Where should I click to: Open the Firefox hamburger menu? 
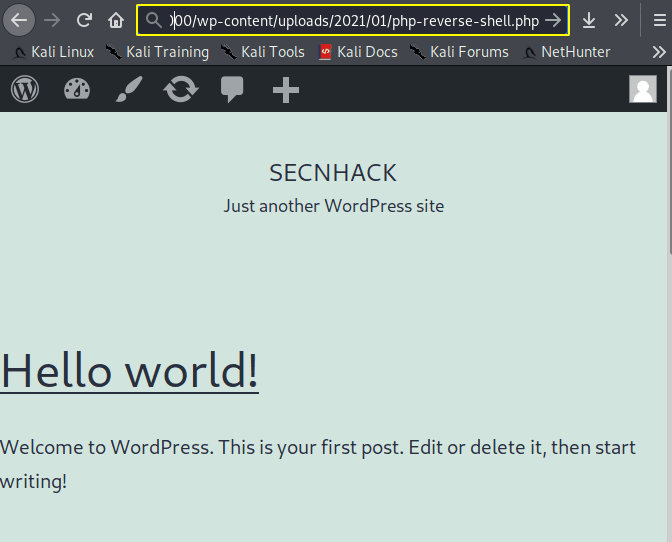point(660,20)
